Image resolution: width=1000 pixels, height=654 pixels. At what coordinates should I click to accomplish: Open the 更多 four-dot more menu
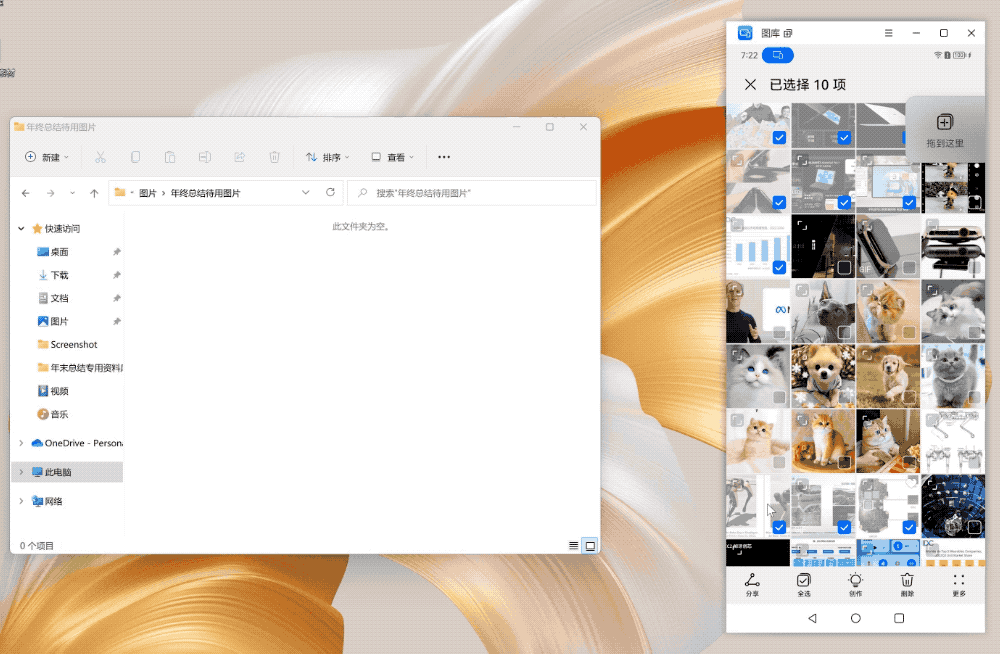pyautogui.click(x=959, y=584)
